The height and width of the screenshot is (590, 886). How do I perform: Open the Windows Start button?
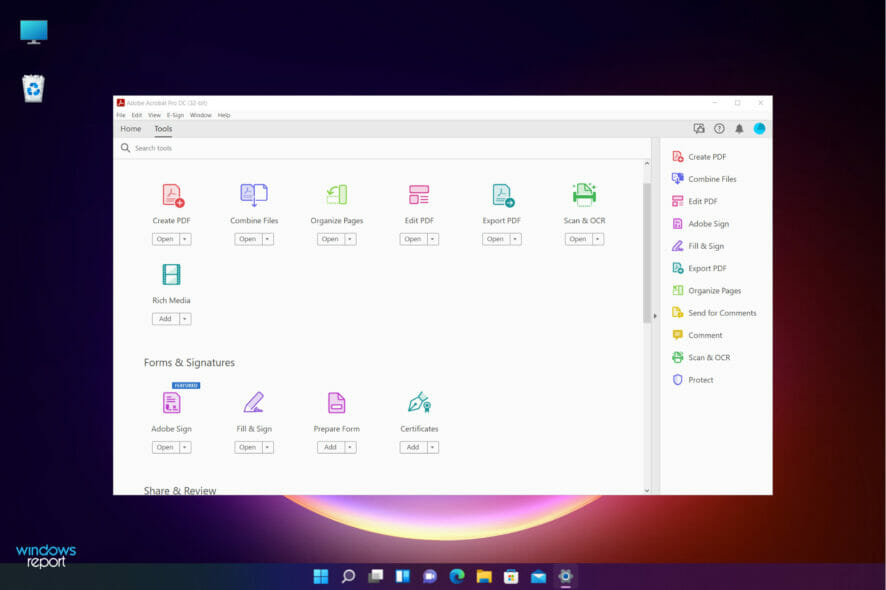click(x=320, y=576)
